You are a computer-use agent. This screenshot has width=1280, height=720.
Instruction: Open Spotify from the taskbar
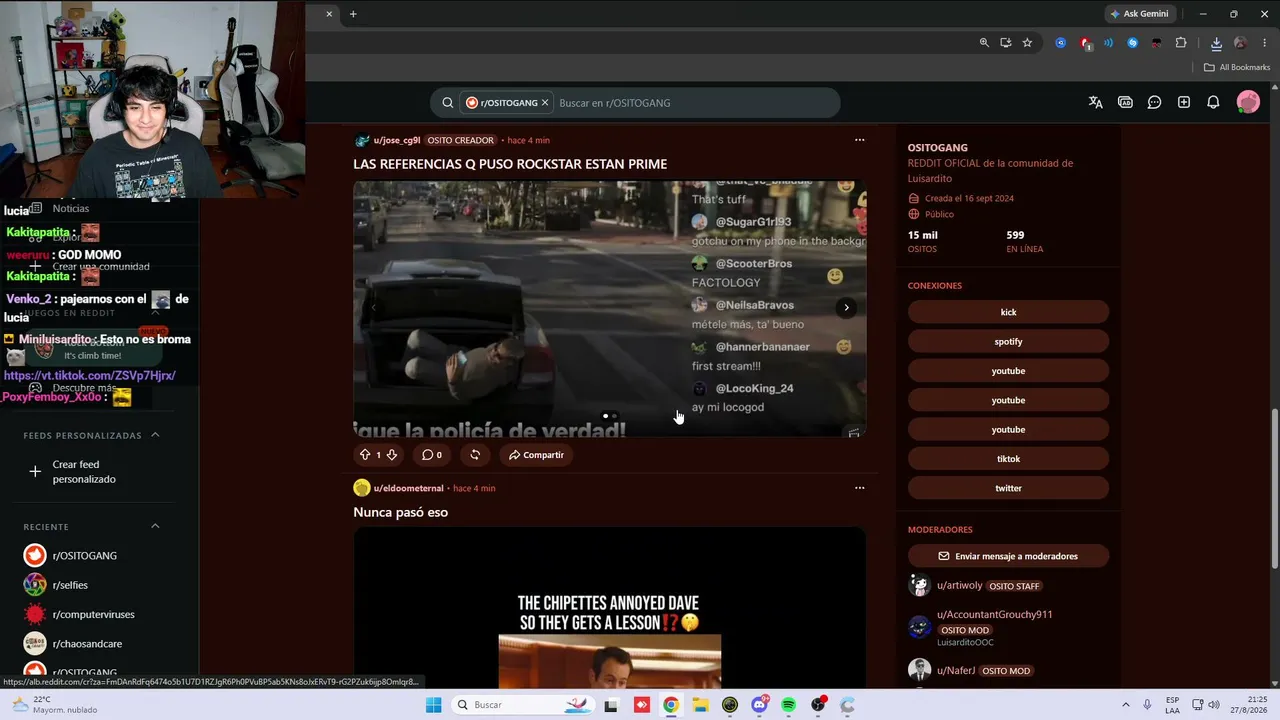point(789,705)
